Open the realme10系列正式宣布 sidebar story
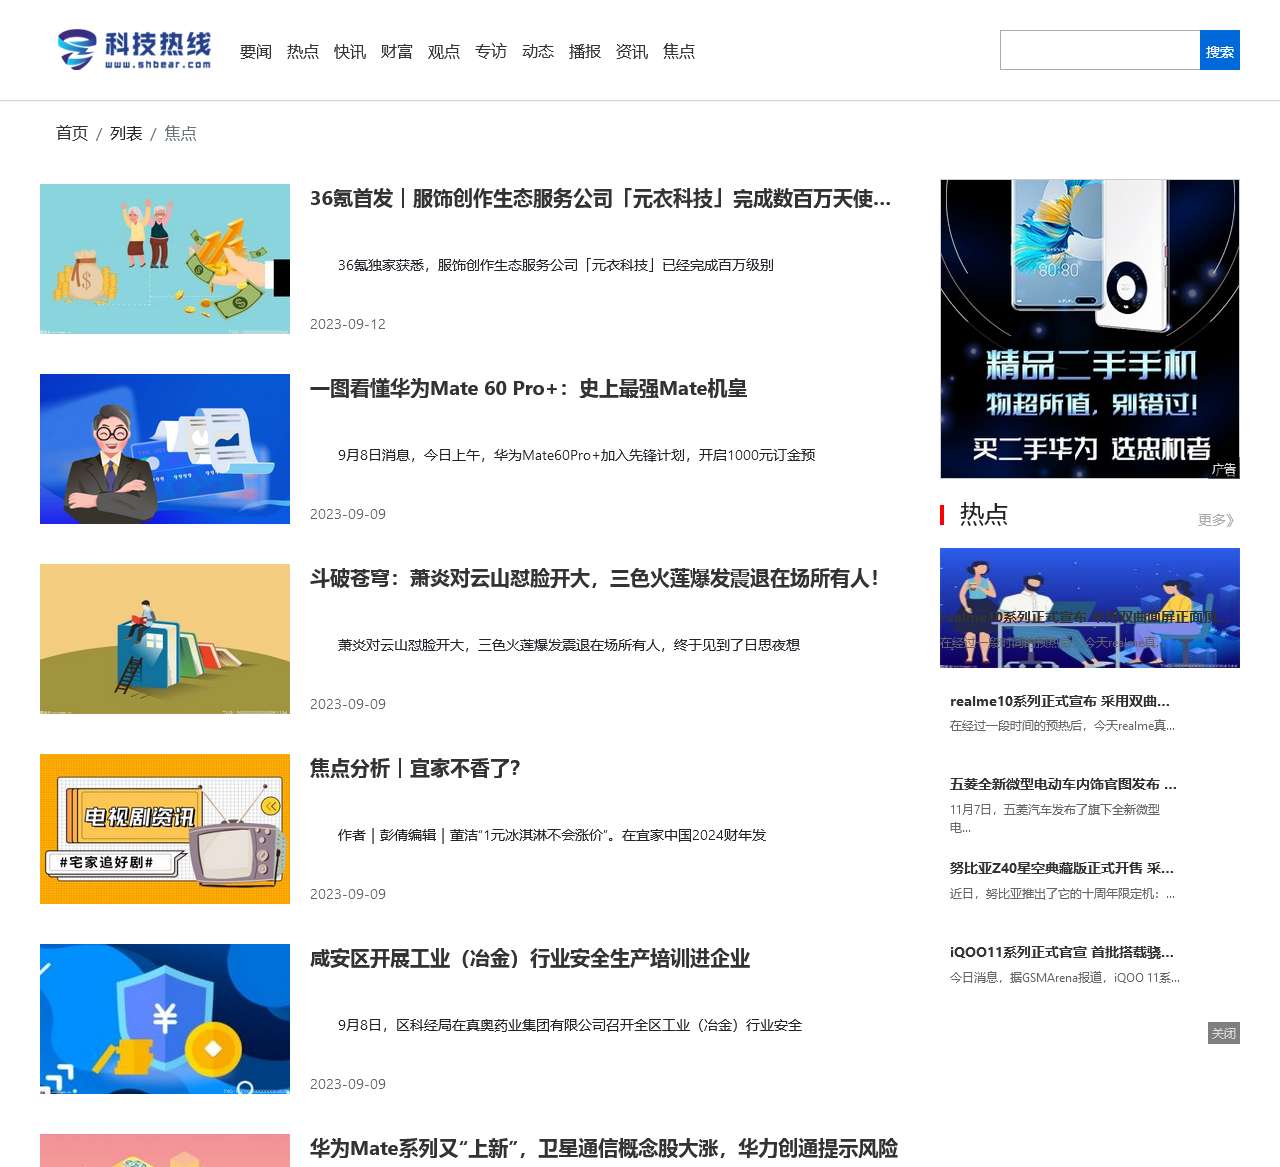 [1057, 701]
